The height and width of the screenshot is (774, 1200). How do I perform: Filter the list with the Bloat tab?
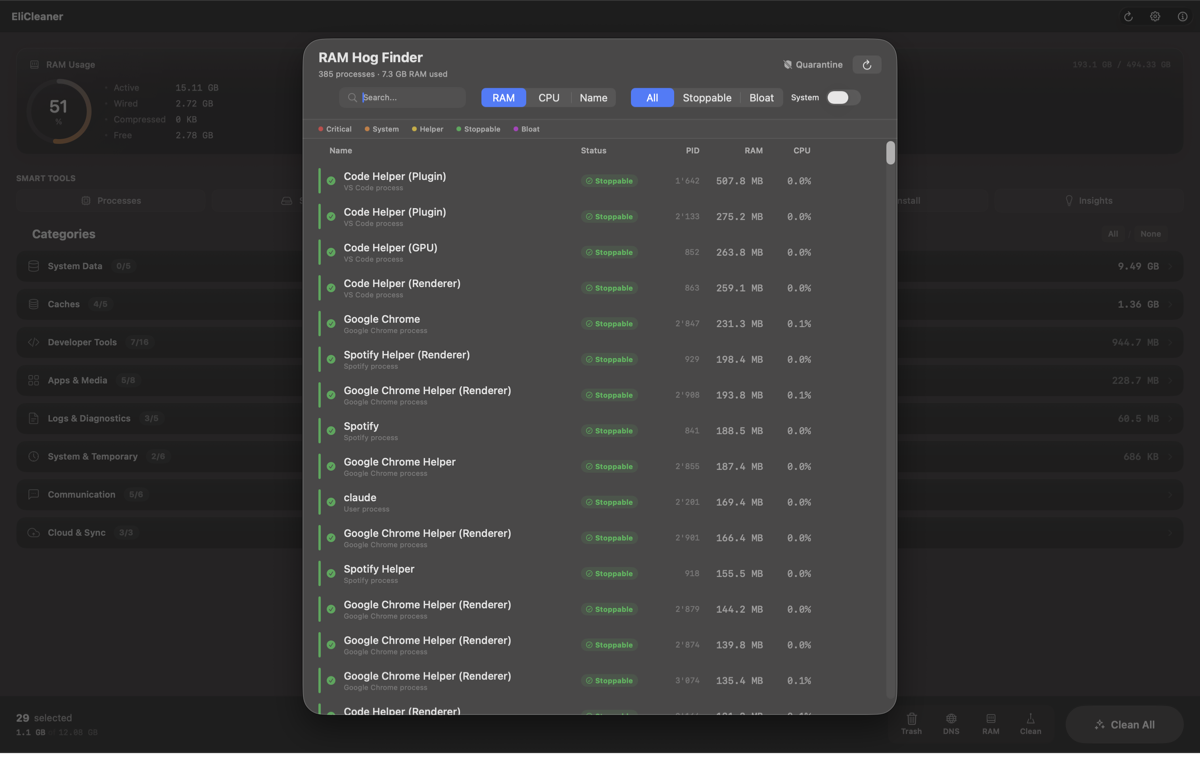coord(761,98)
